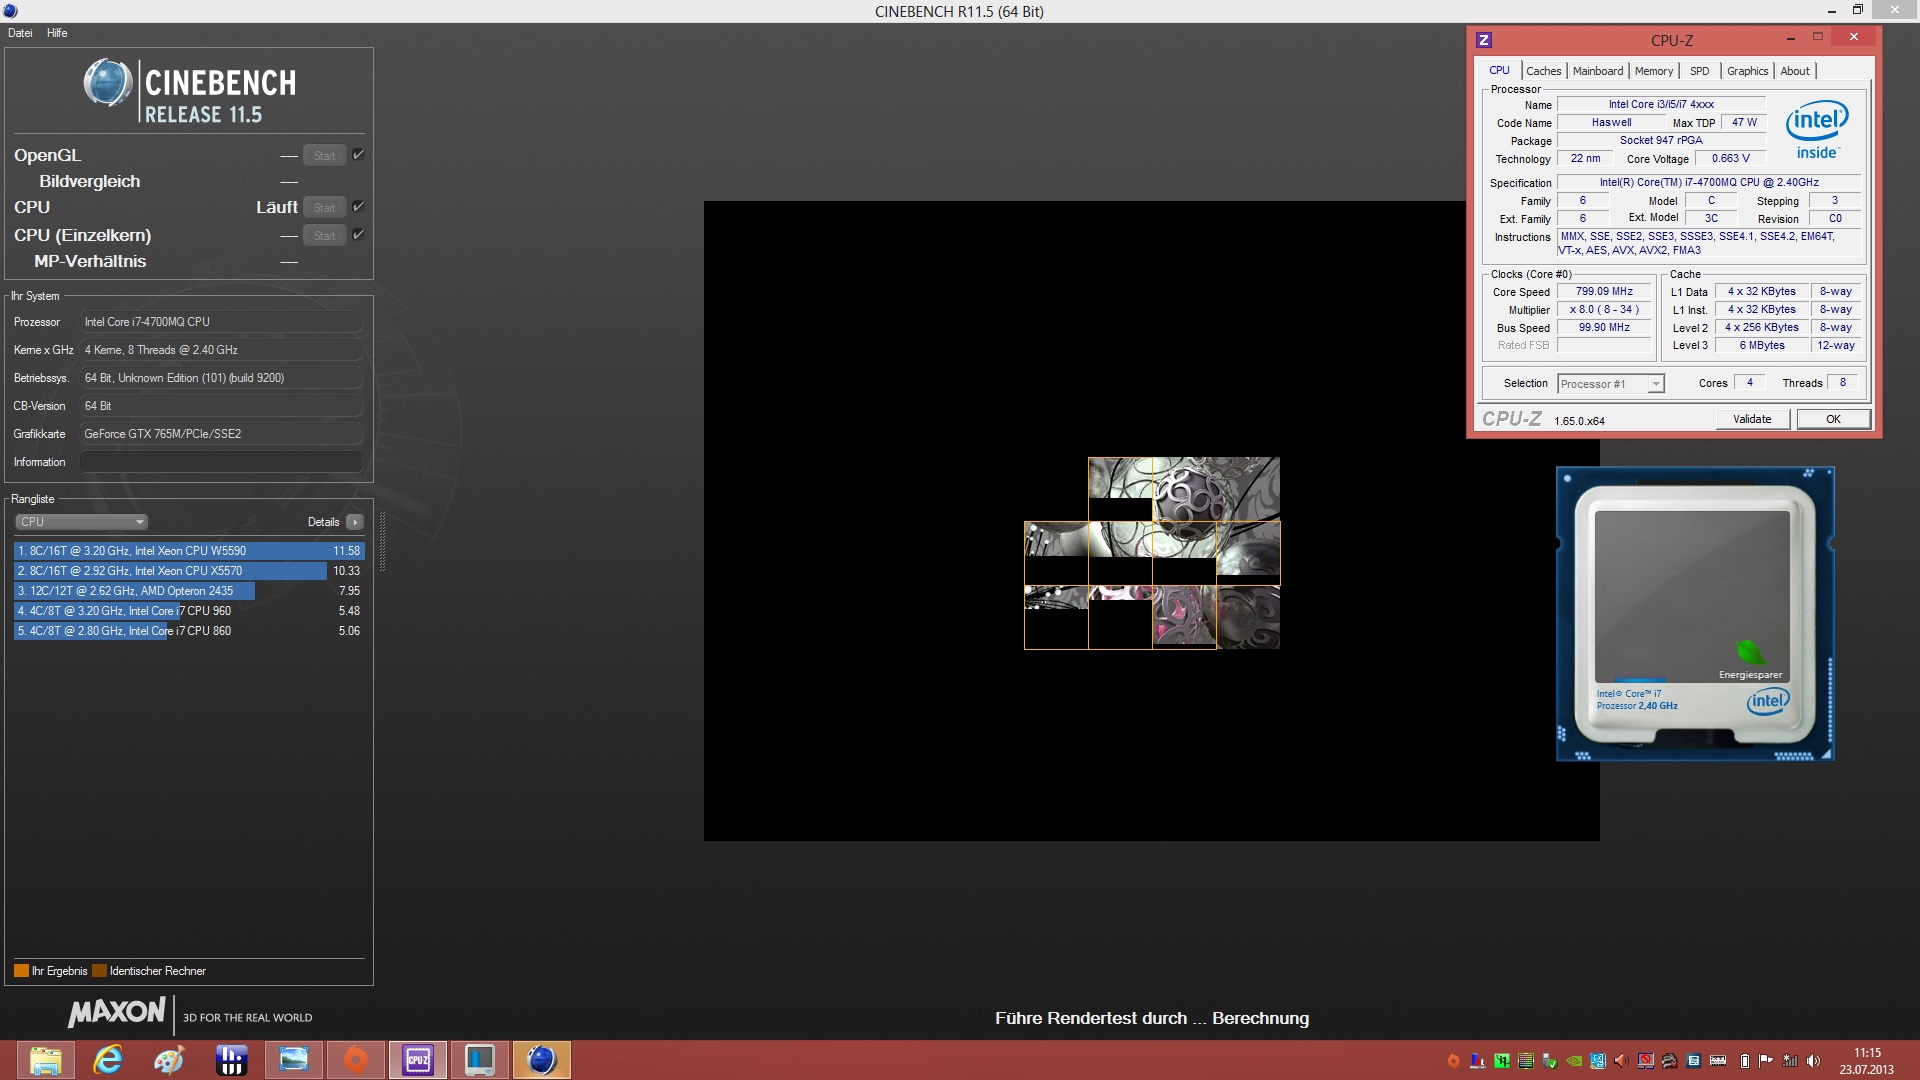Screen dimensions: 1920x1080
Task: Click the Details arrow in the Rangliste panel
Action: coord(354,522)
